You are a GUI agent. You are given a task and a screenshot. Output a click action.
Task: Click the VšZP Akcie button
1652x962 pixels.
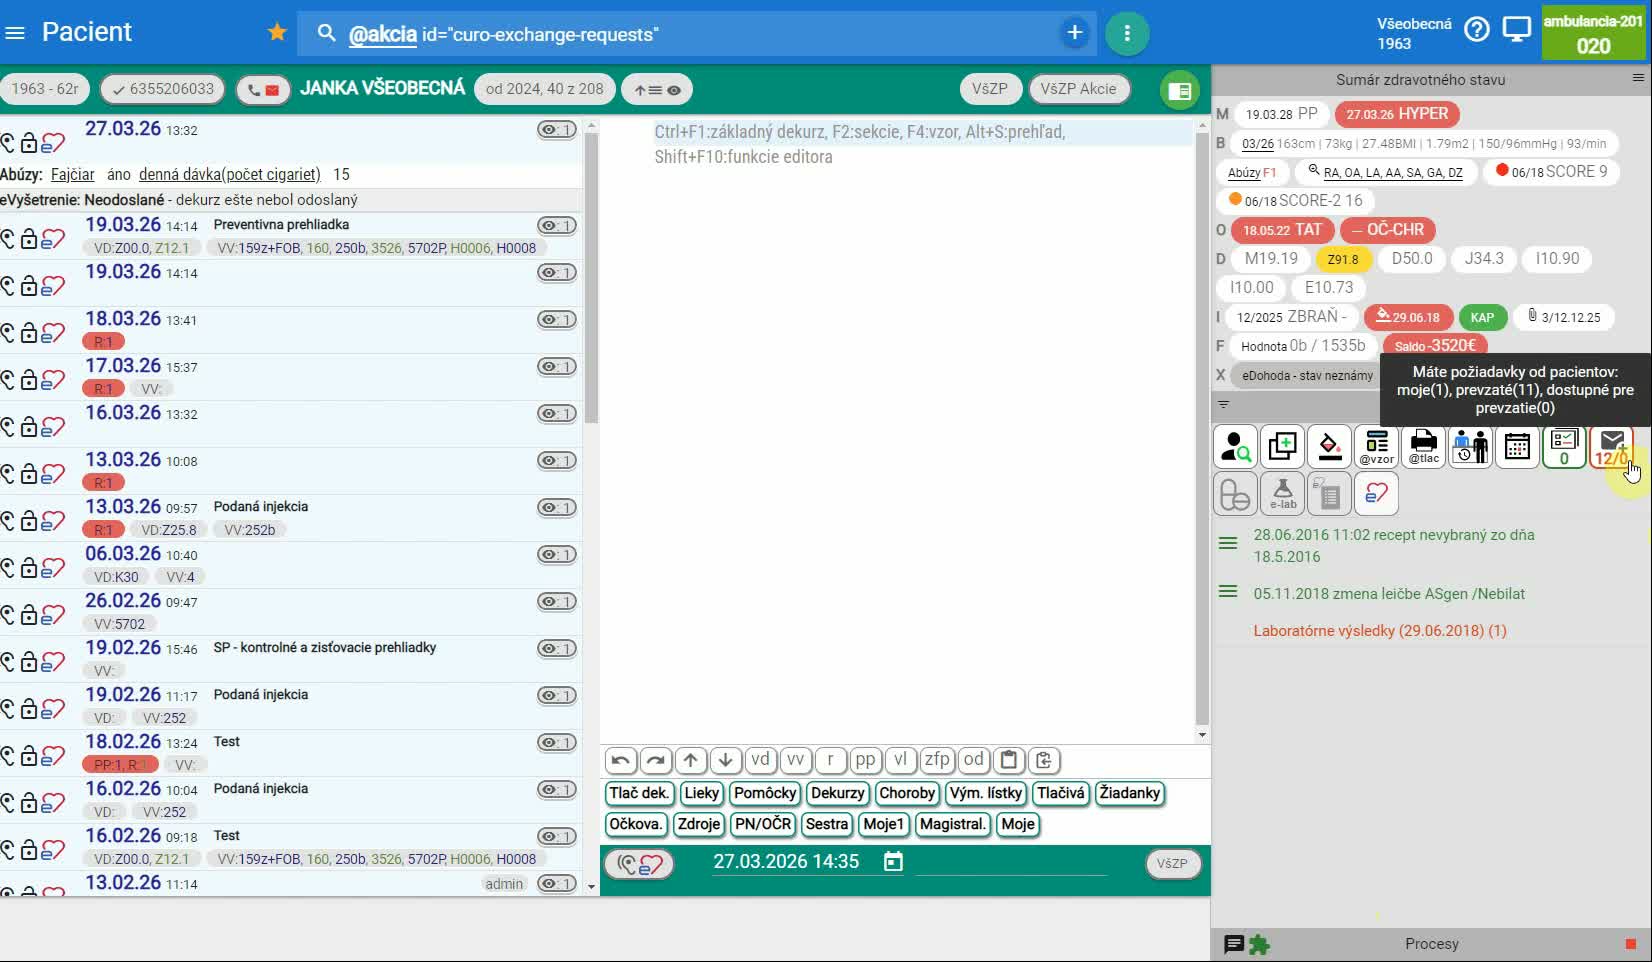1078,89
